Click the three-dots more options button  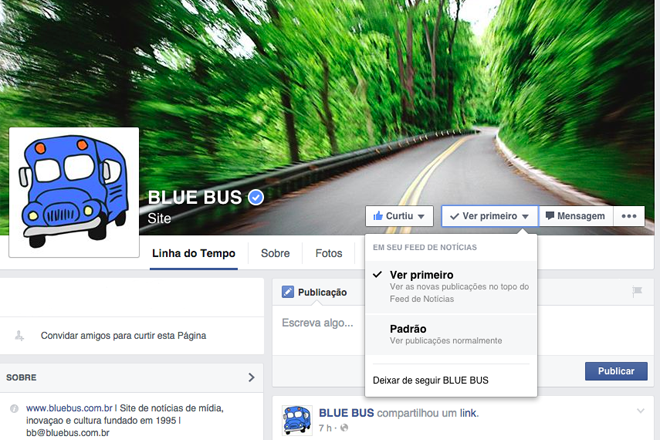point(629,216)
